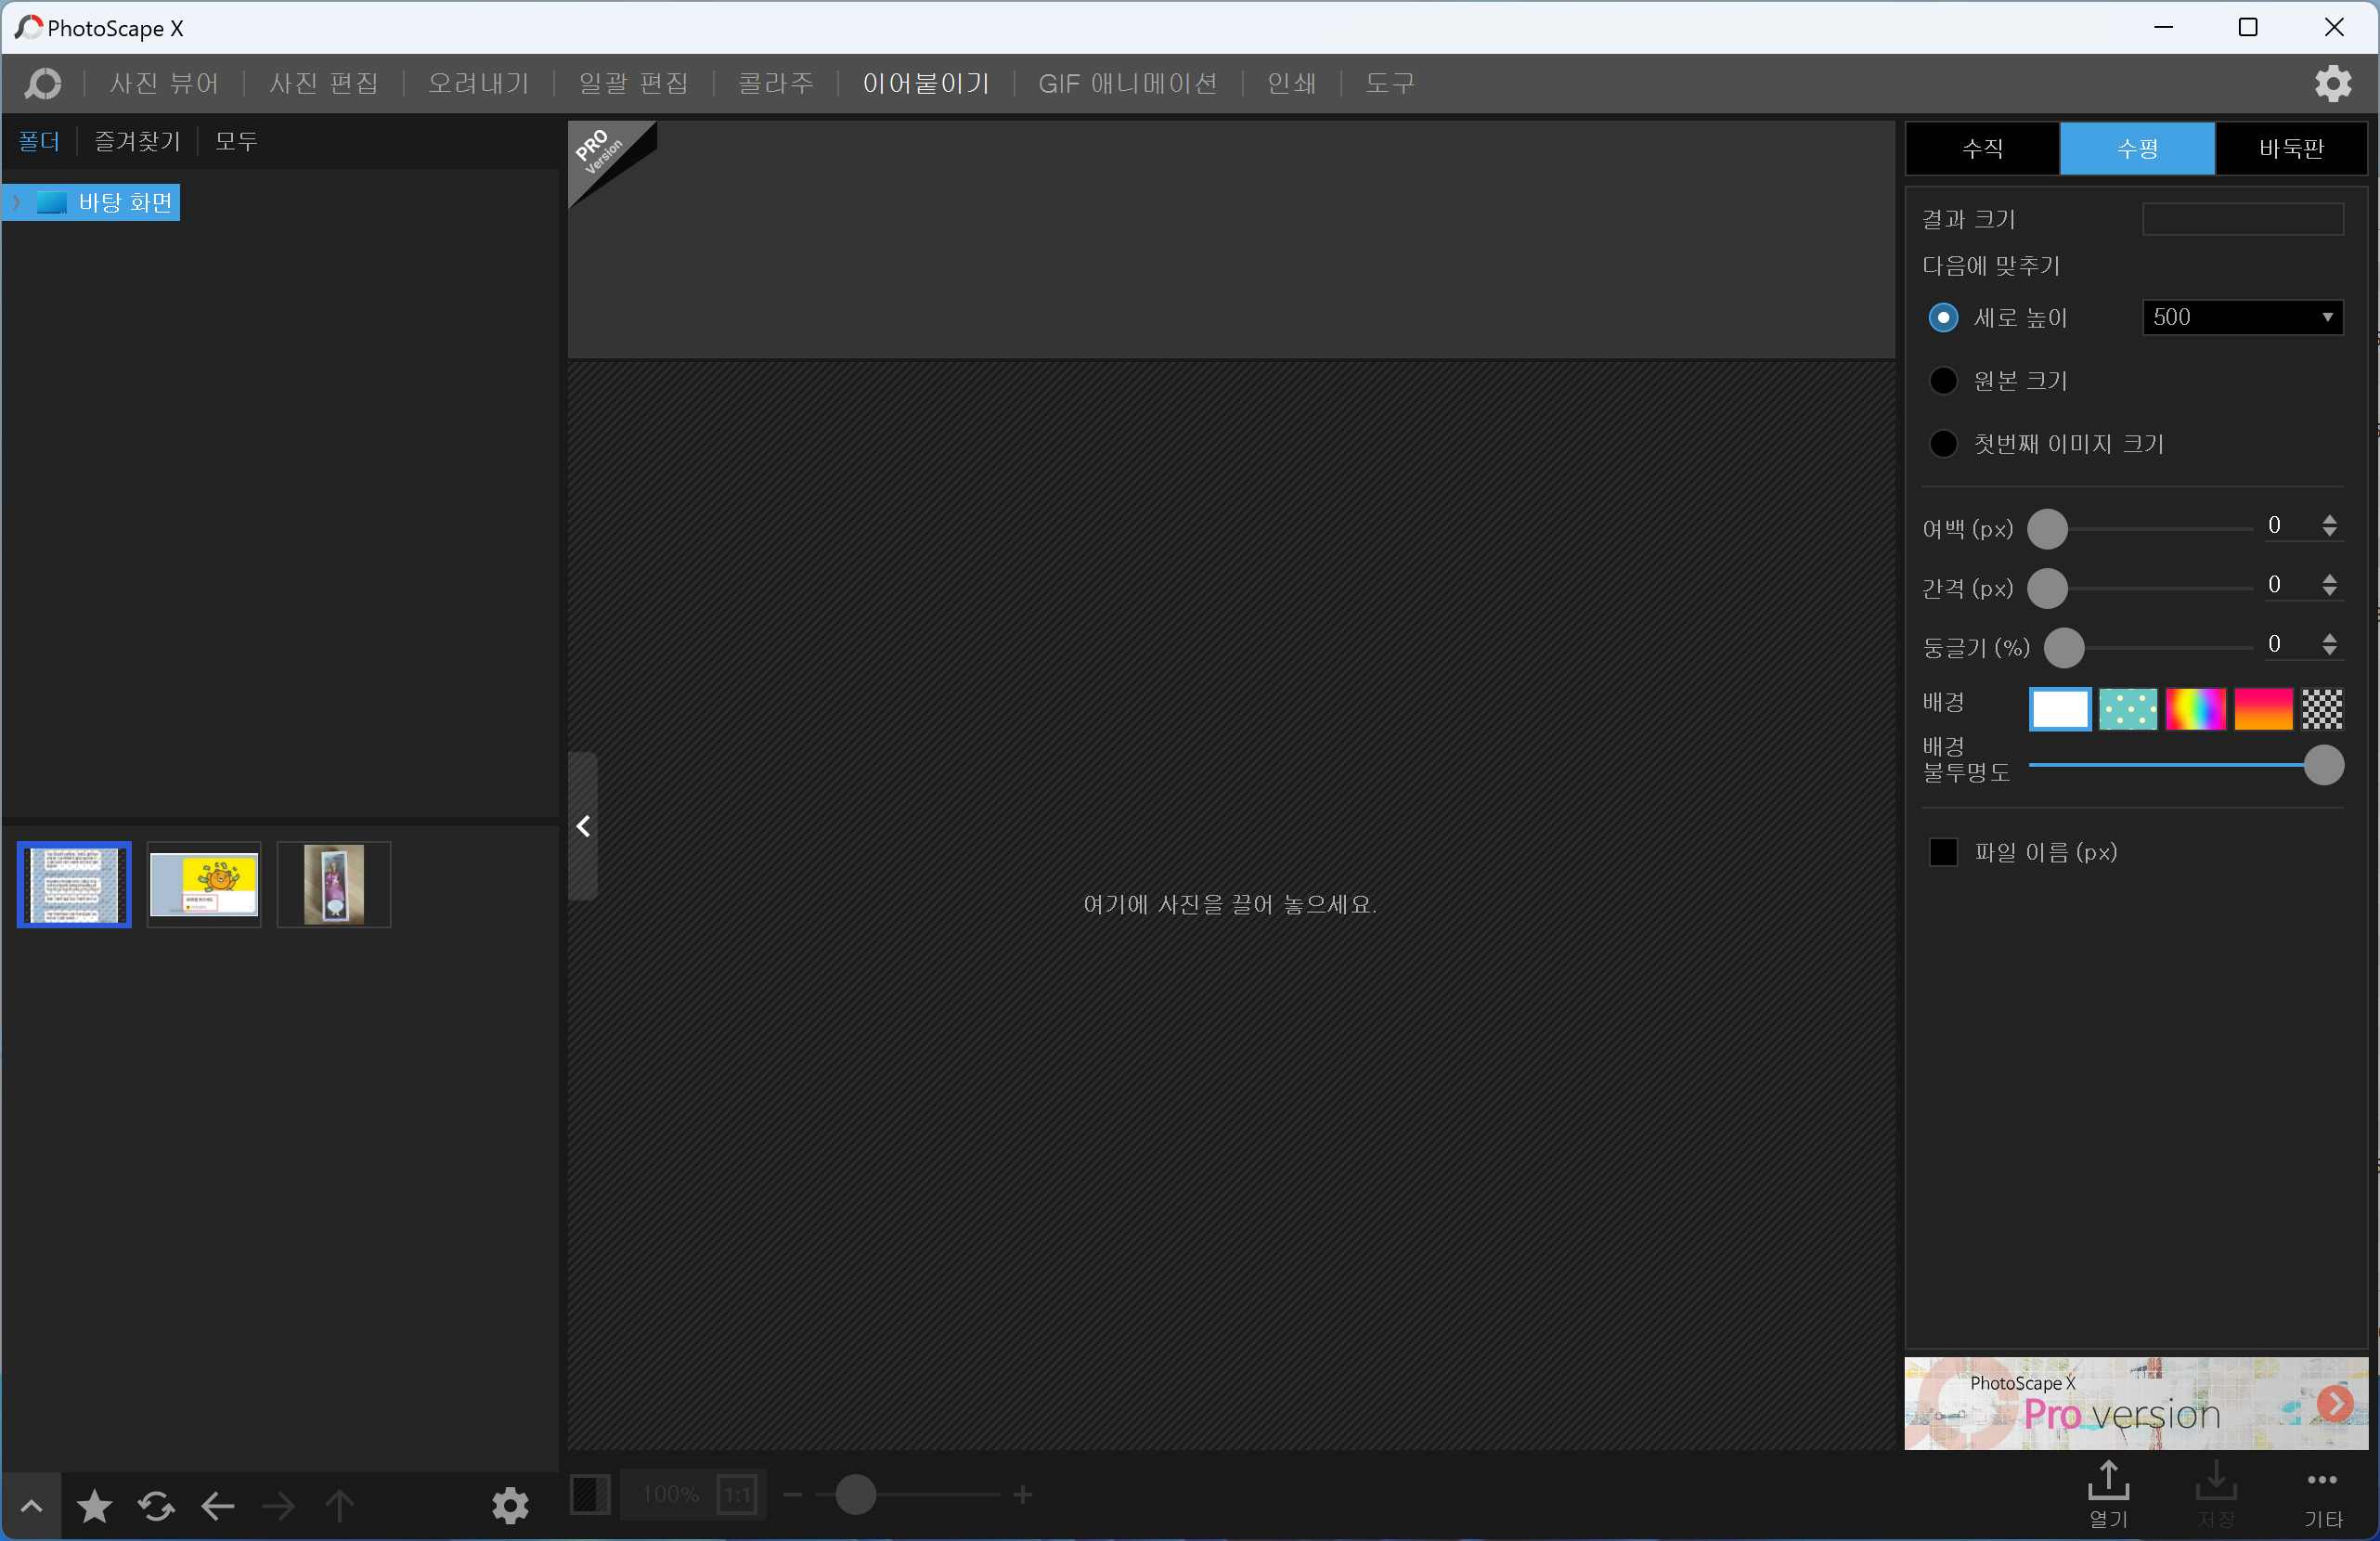Select the 바둑판 layout tab
The image size is (2380, 1541).
coord(2290,149)
